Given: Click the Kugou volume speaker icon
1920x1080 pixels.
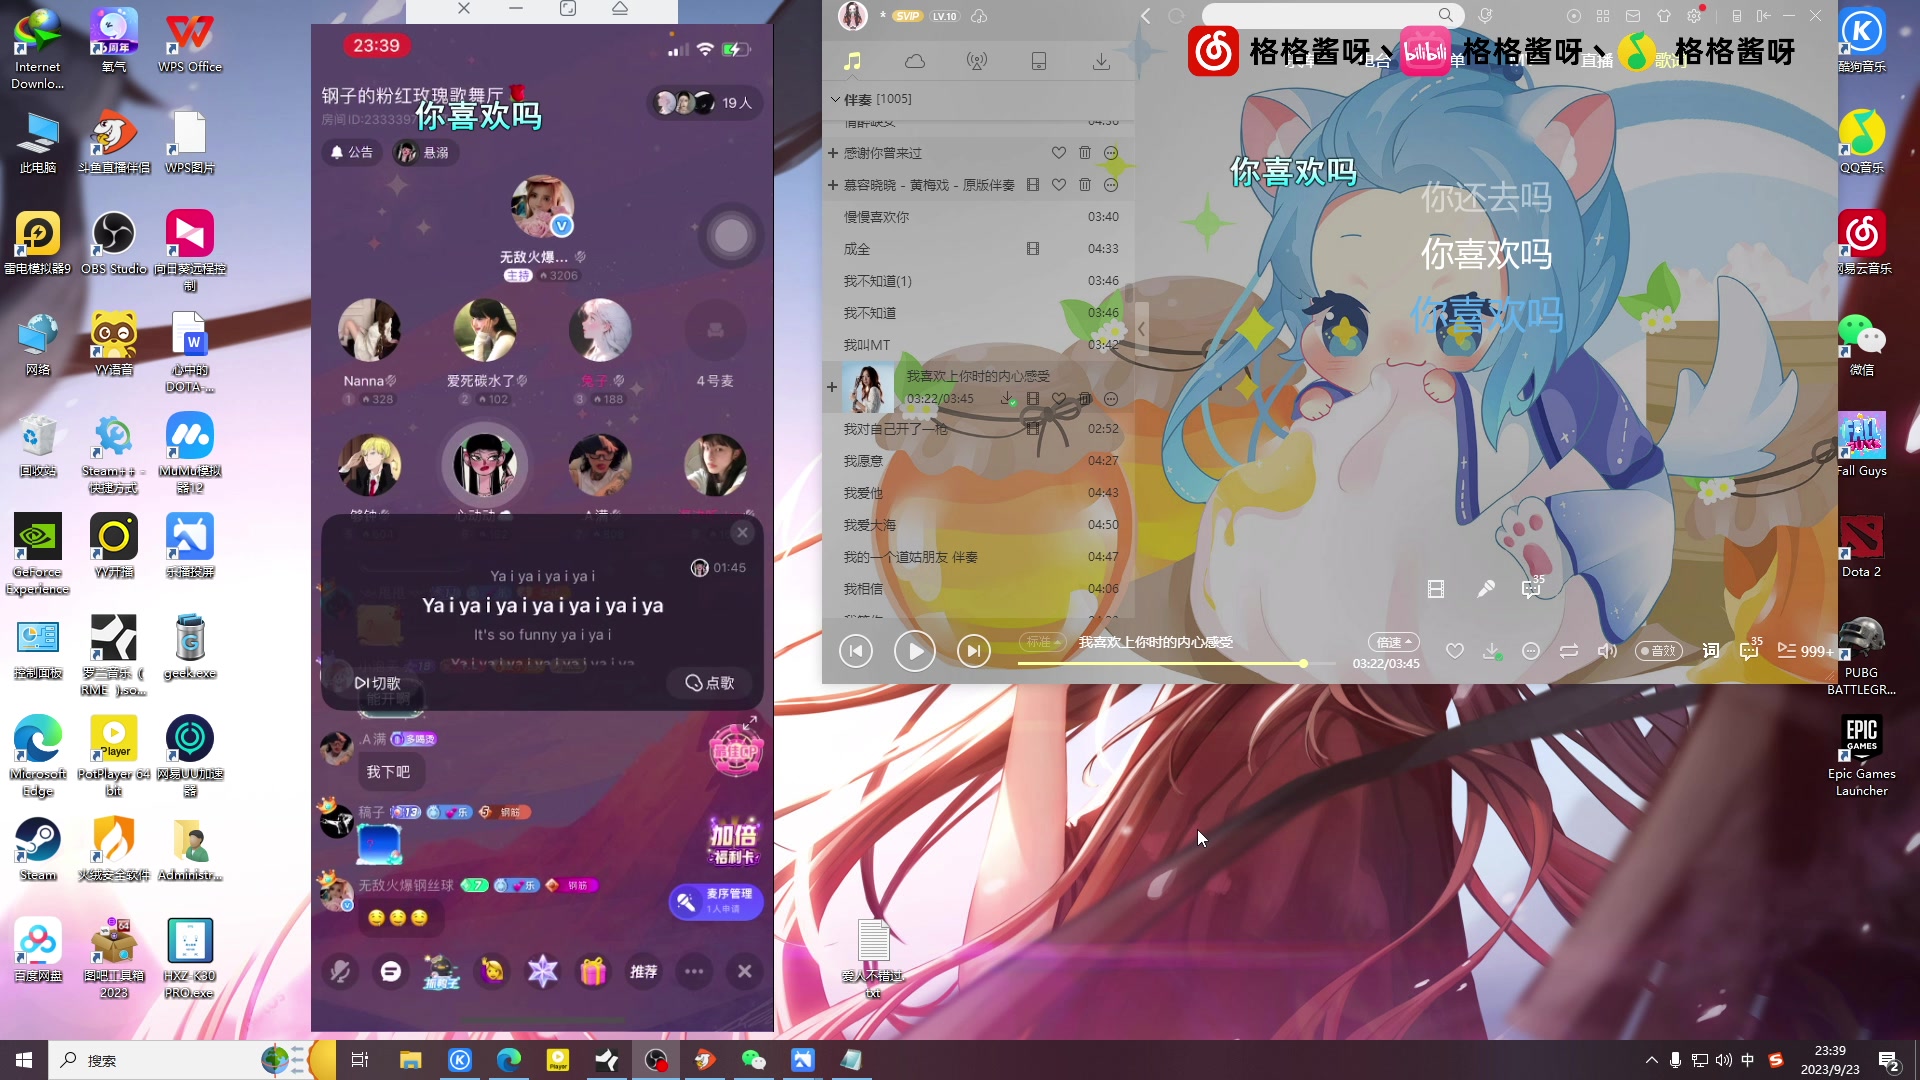Looking at the screenshot, I should pyautogui.click(x=1607, y=651).
